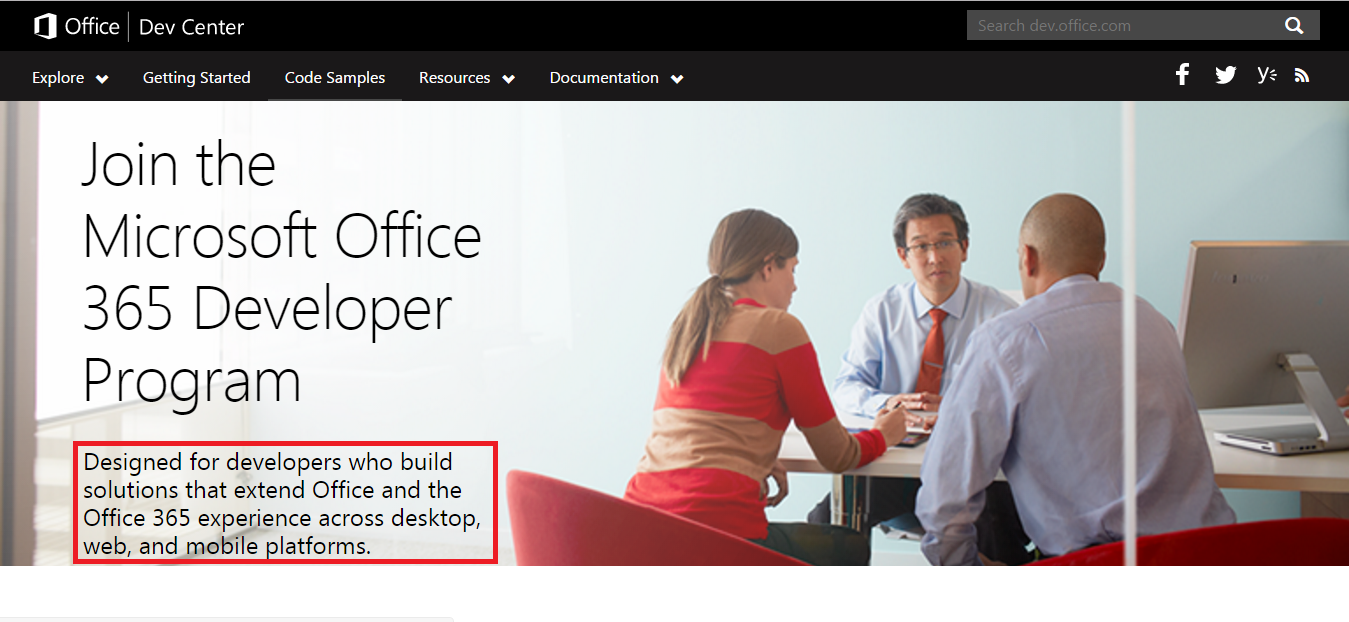1349x622 pixels.
Task: Open the Getting Started page
Action: 197,77
